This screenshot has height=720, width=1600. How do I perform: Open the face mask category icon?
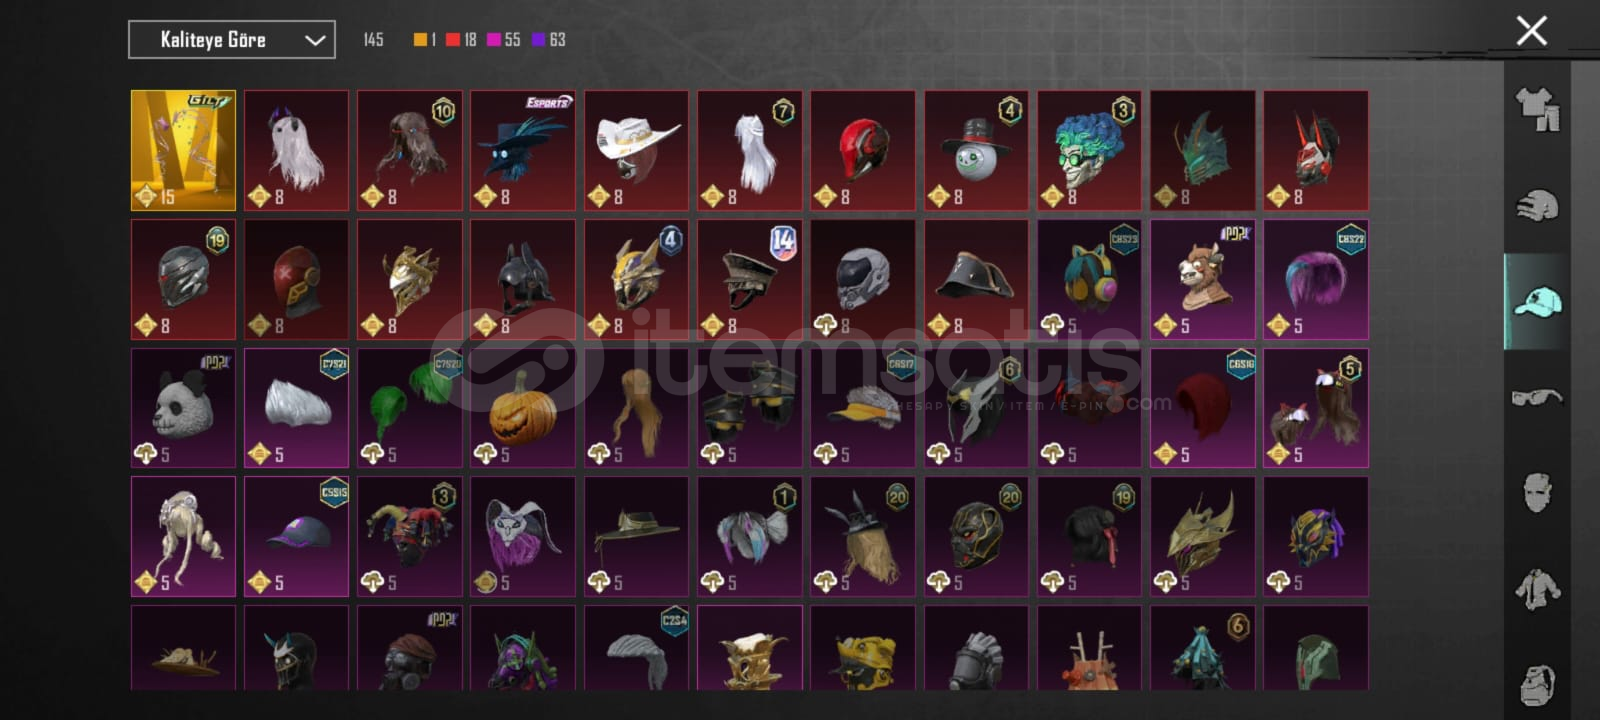(x=1537, y=493)
